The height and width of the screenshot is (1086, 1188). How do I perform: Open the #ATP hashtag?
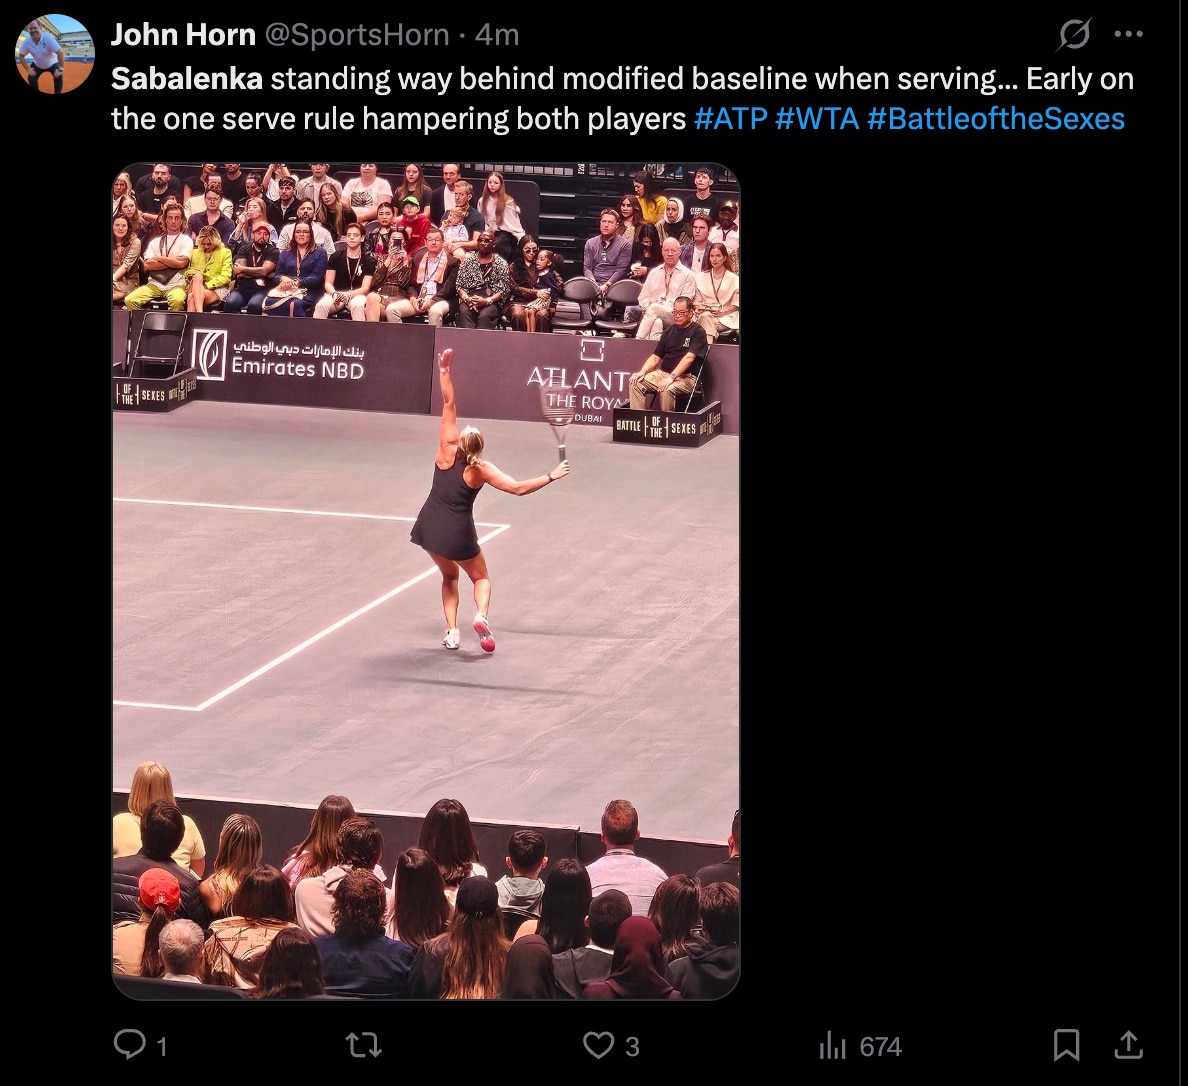pos(730,119)
